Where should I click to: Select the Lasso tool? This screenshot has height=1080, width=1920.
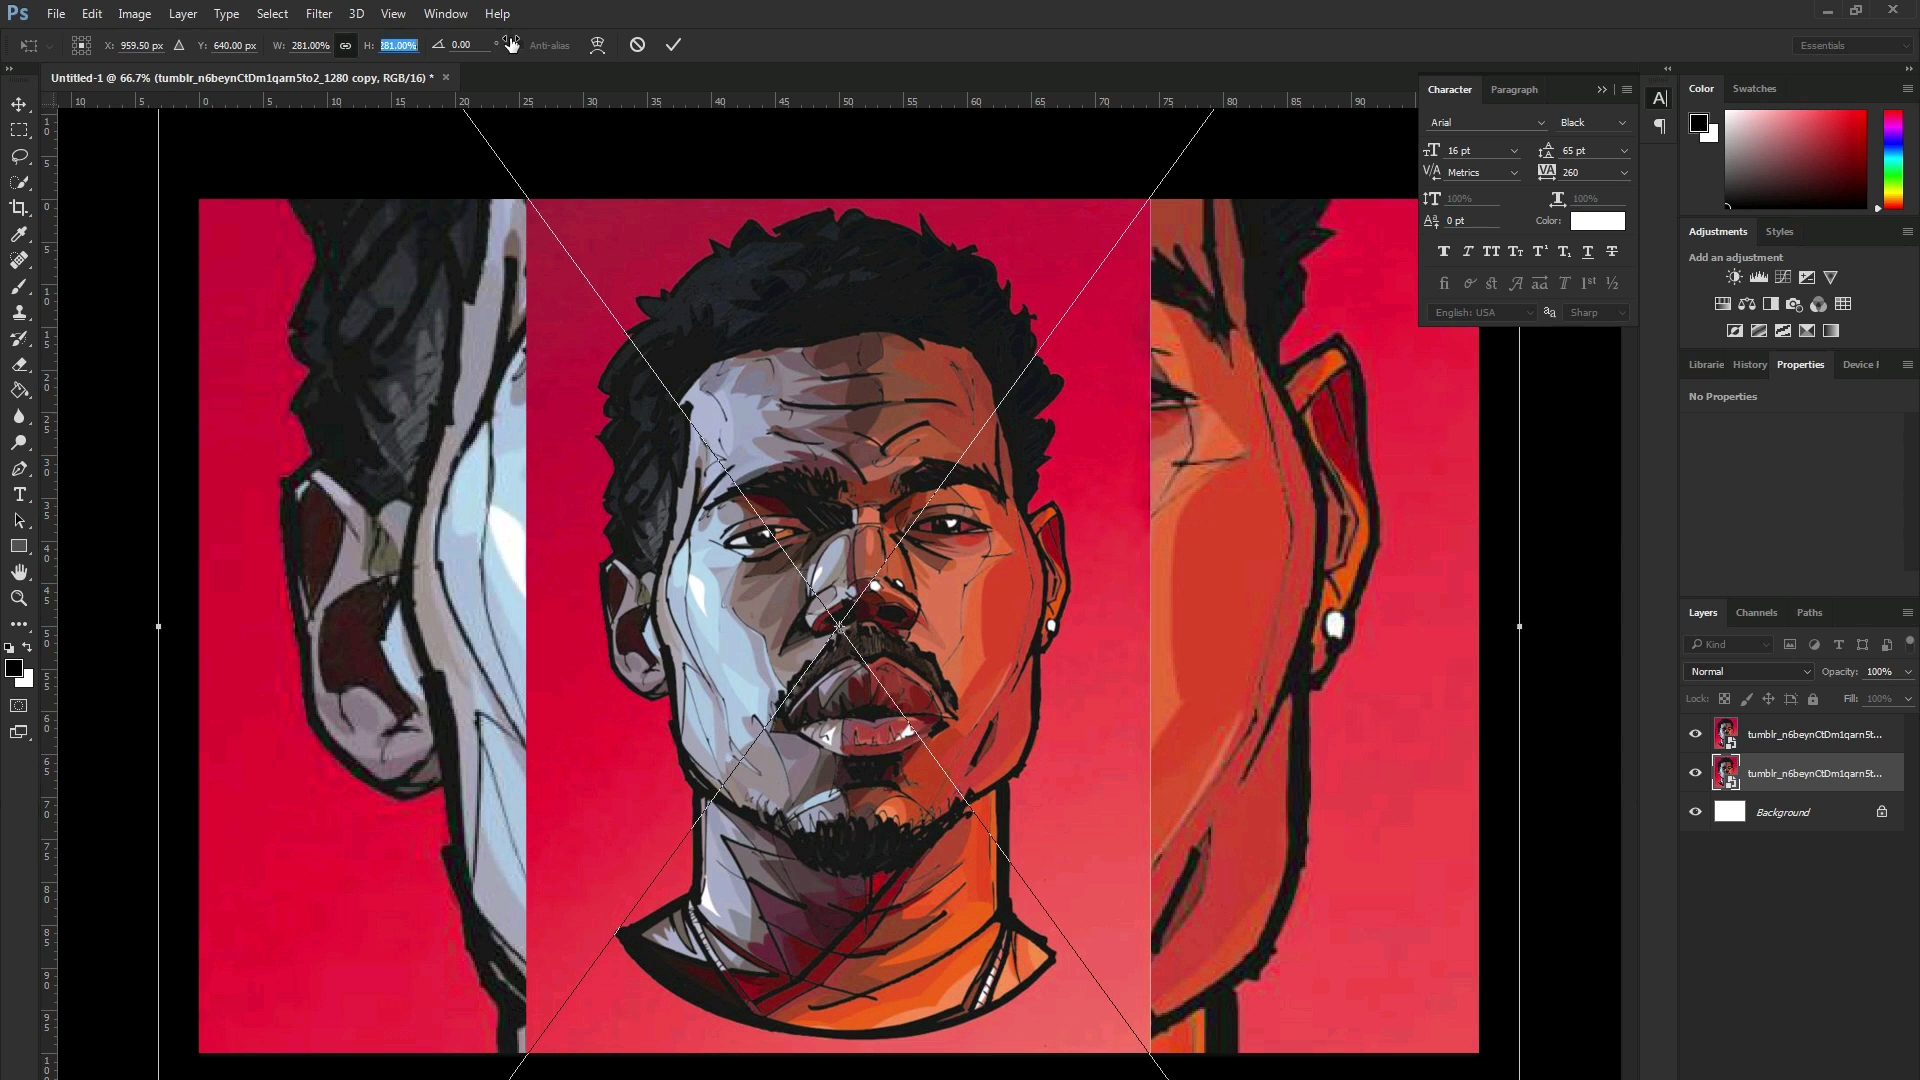pos(19,156)
